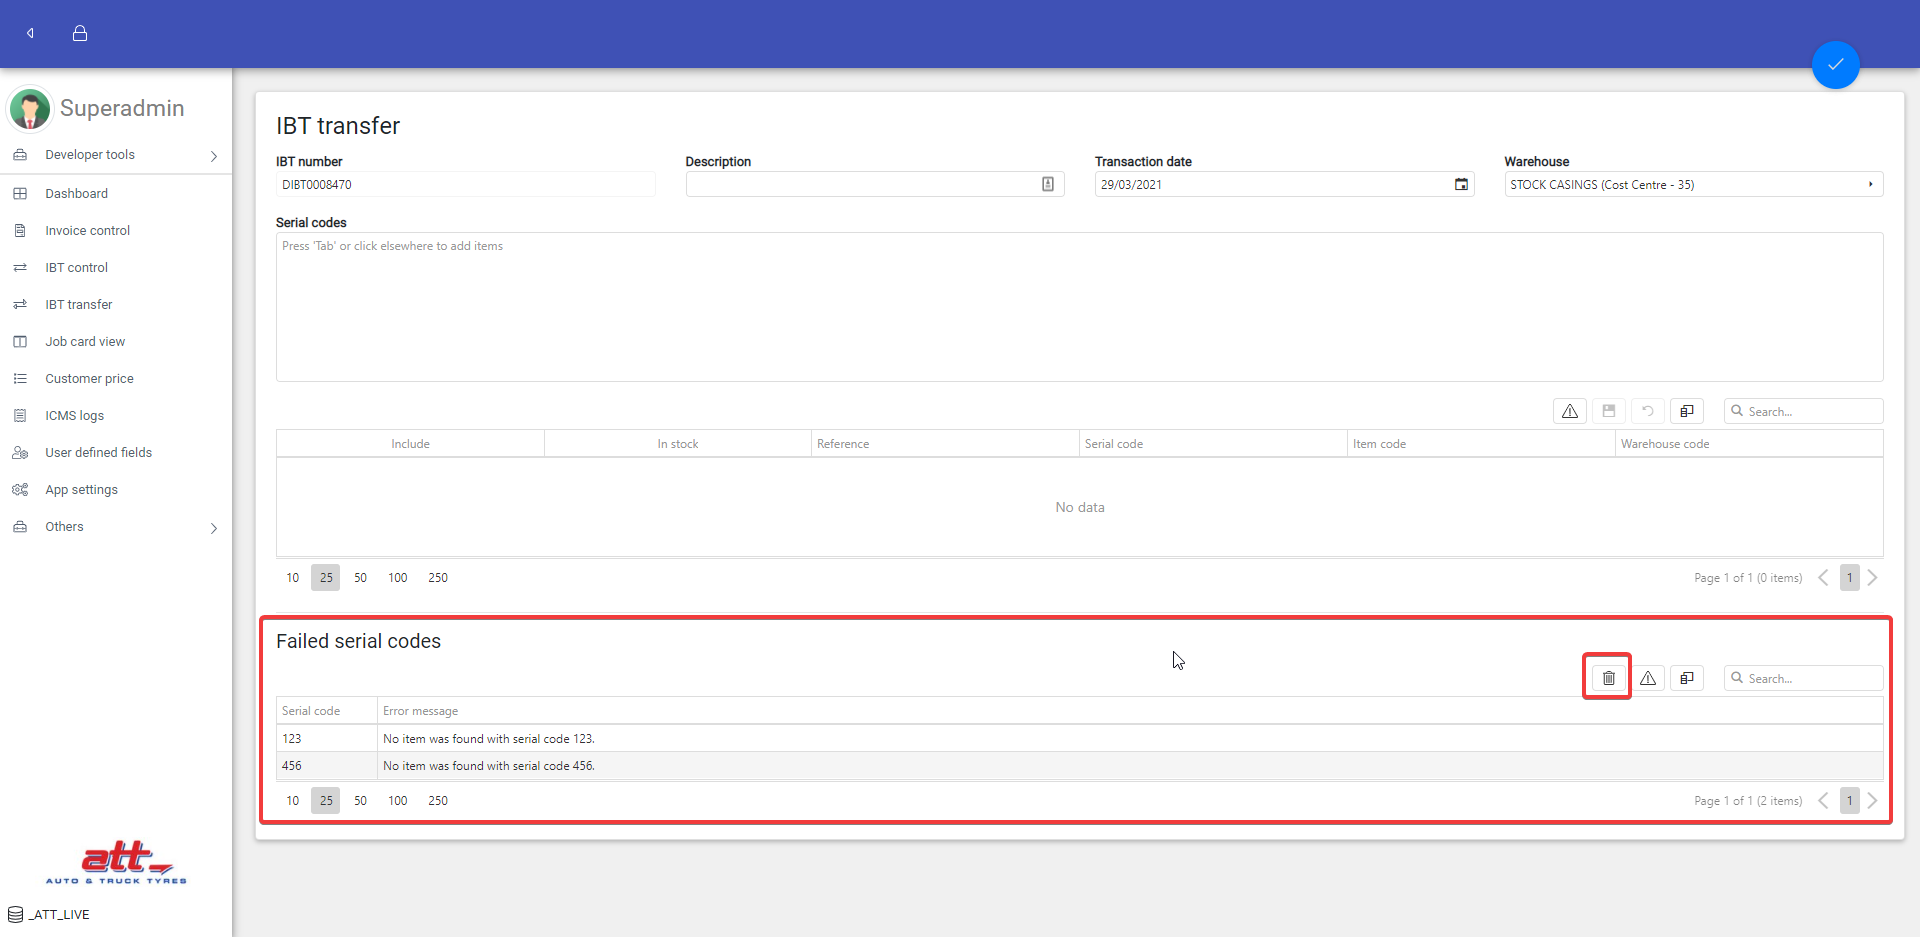
Task: Set main grid page size to 50
Action: [x=360, y=578]
